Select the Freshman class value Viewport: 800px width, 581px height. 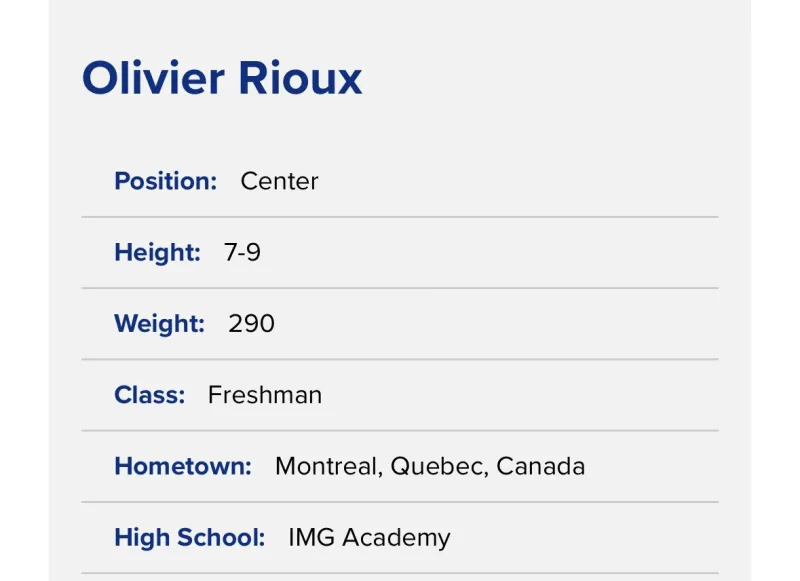tap(265, 395)
